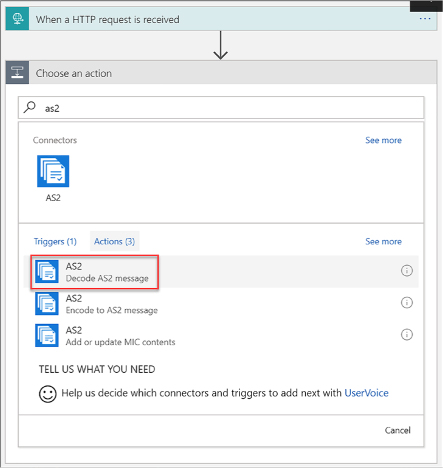Click the HTTP request trigger icon
Viewport: 443px width, 468px height.
tap(17, 19)
